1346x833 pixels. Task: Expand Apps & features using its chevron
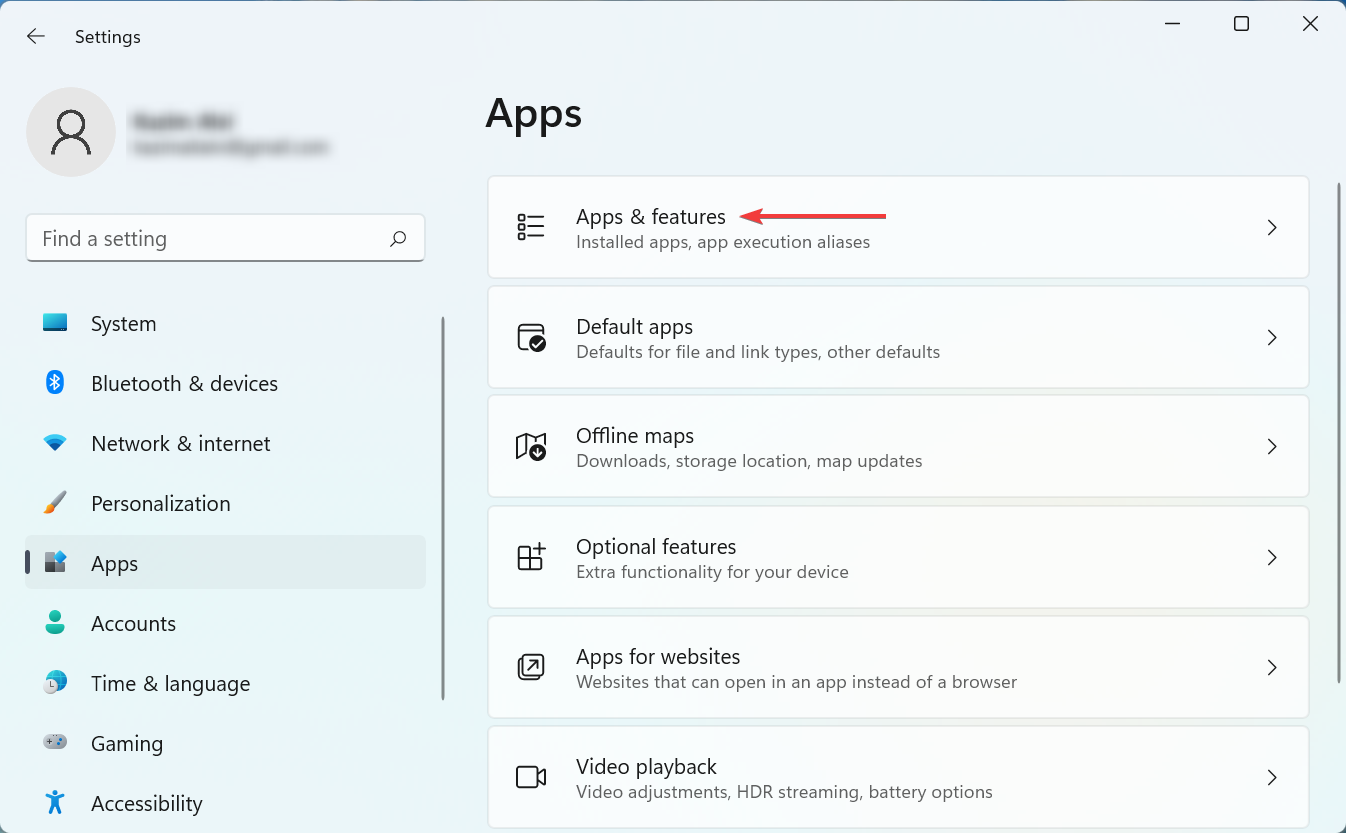pos(1272,227)
